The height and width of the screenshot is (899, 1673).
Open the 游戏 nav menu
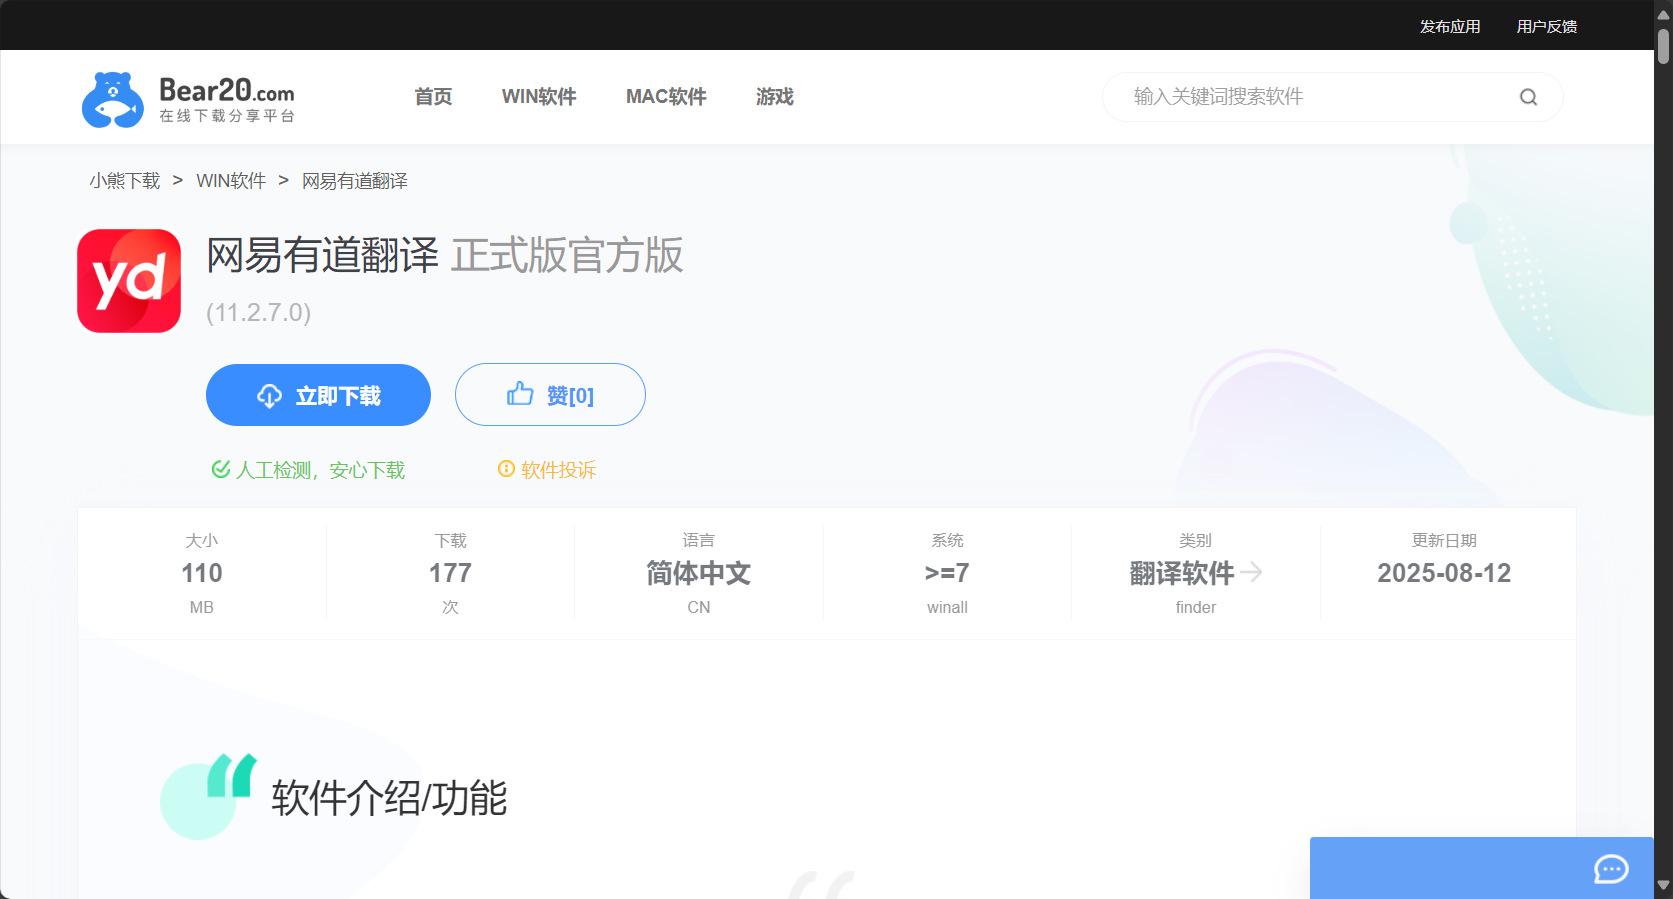coord(775,97)
